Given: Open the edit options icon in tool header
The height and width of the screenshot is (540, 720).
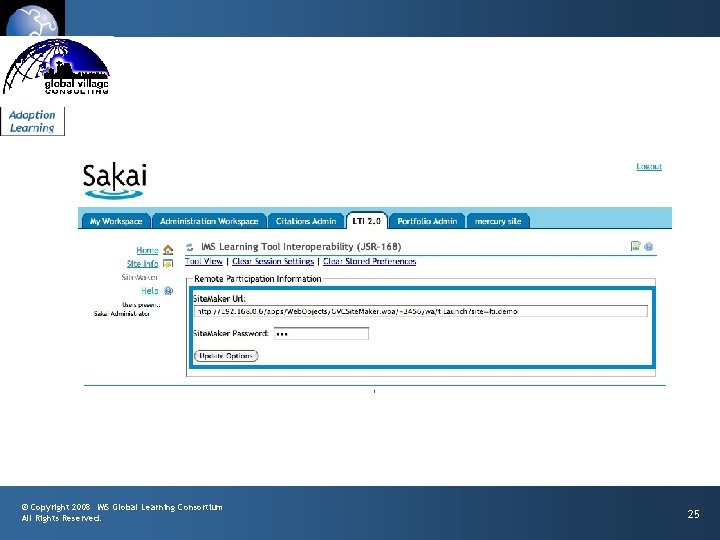Looking at the screenshot, I should [x=636, y=246].
